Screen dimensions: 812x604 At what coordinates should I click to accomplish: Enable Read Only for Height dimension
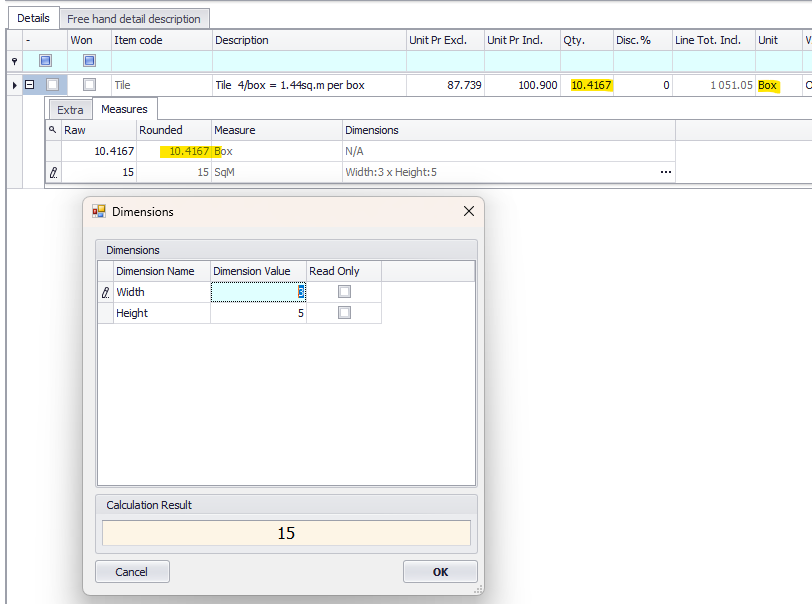point(344,313)
